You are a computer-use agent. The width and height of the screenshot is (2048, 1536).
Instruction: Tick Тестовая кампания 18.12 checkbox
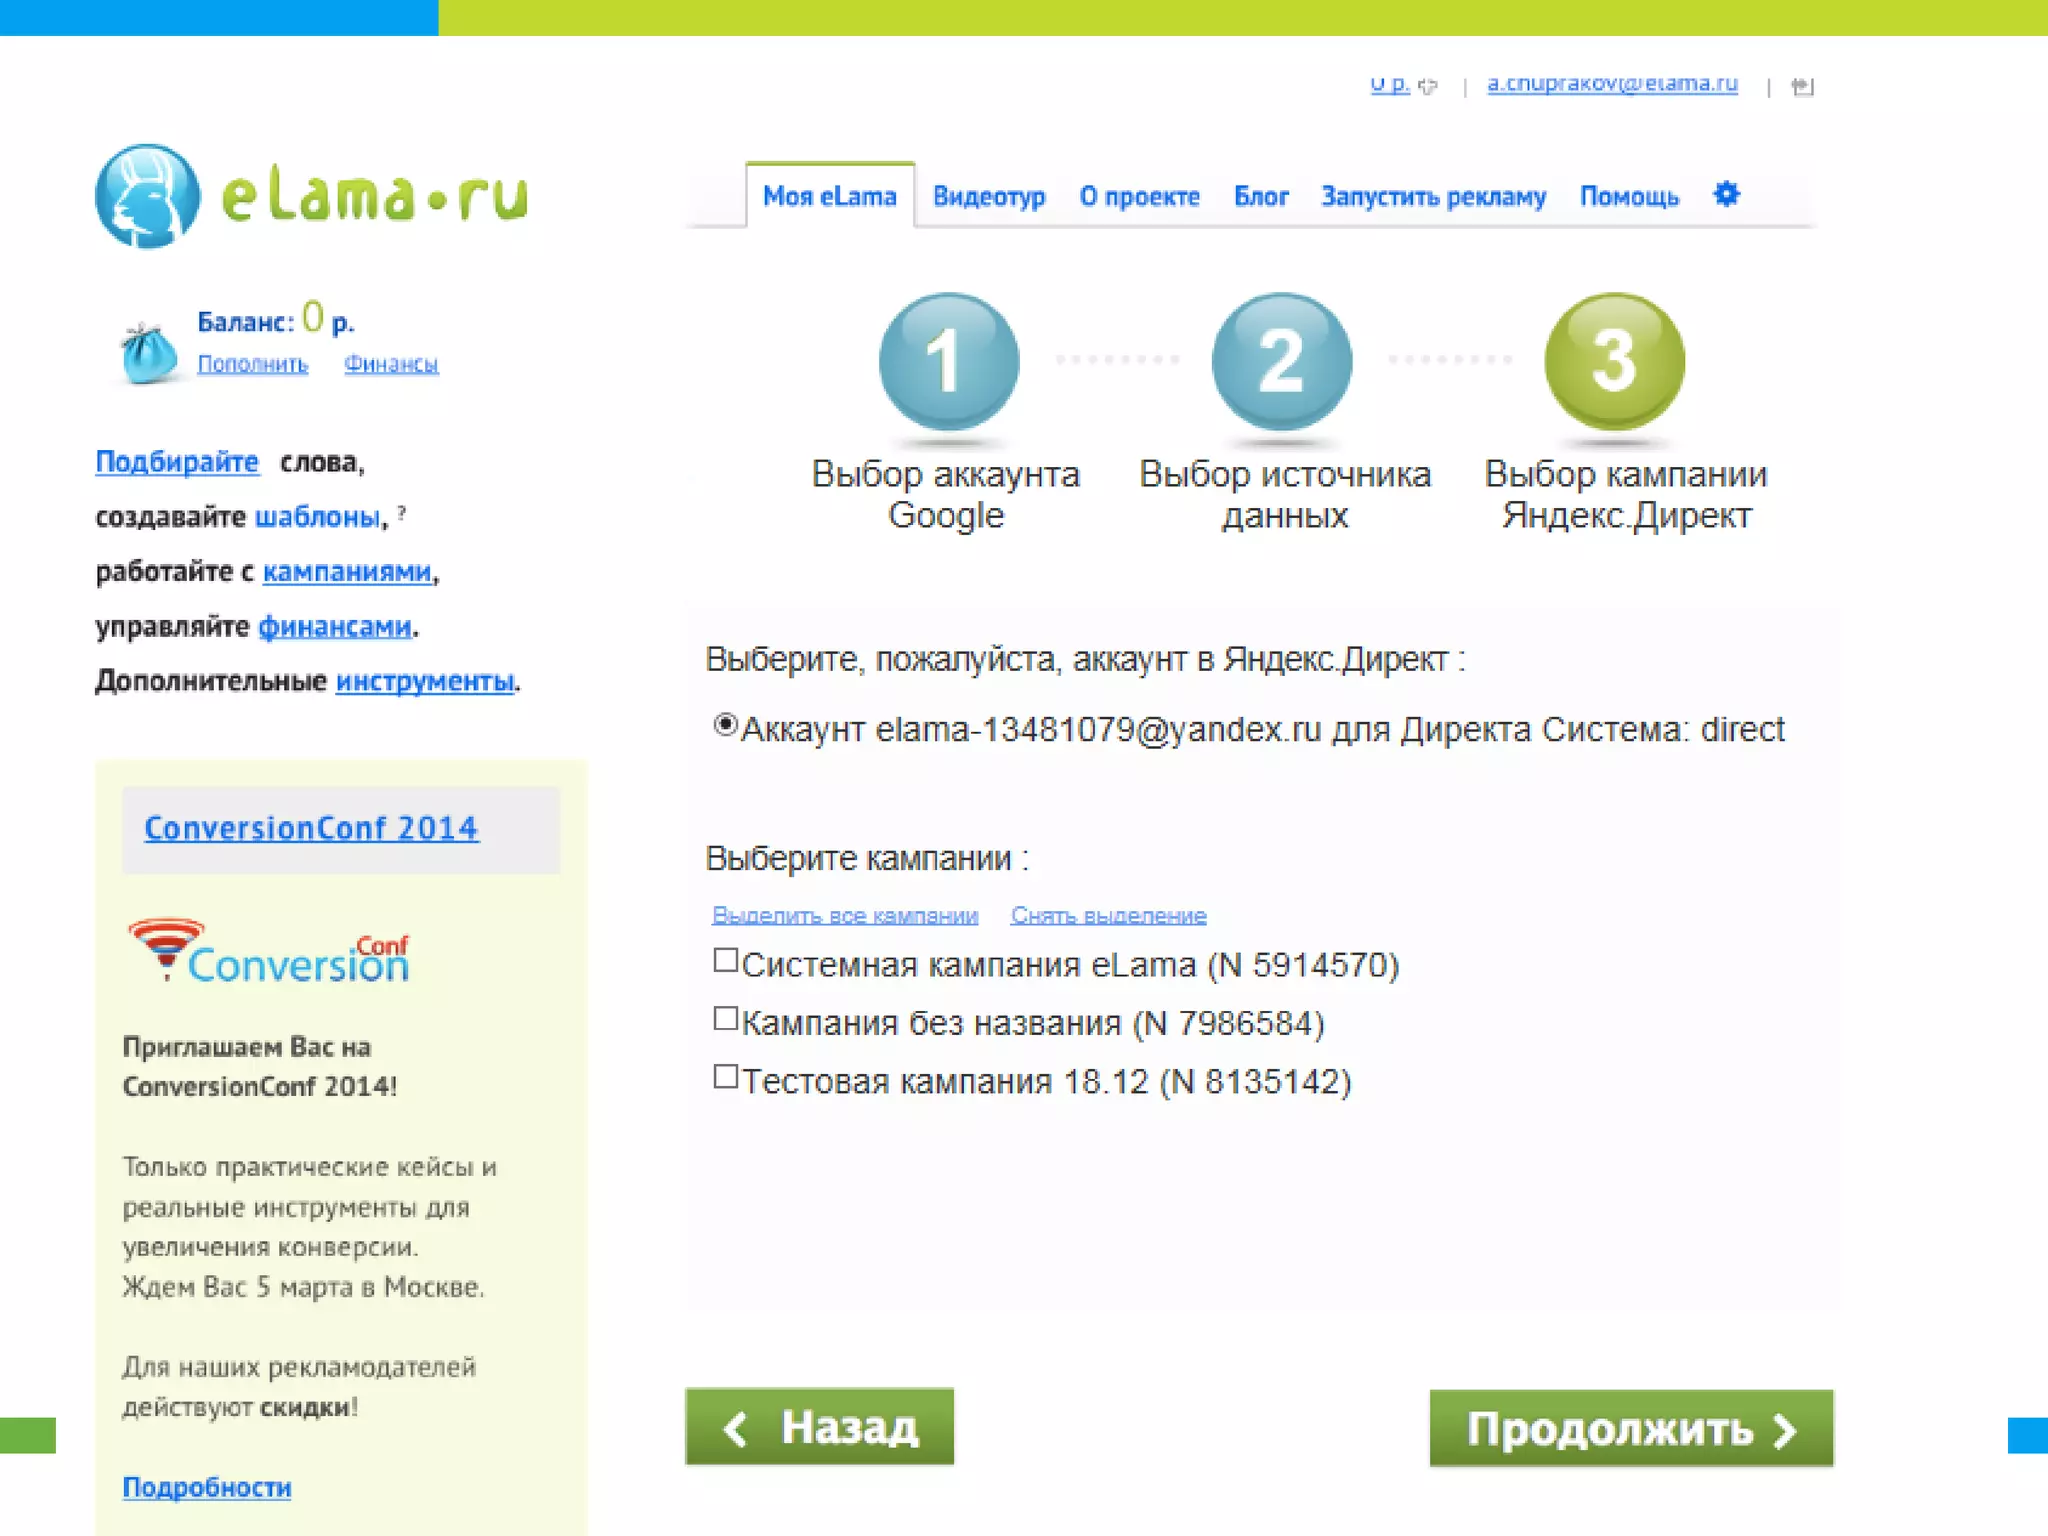725,1077
